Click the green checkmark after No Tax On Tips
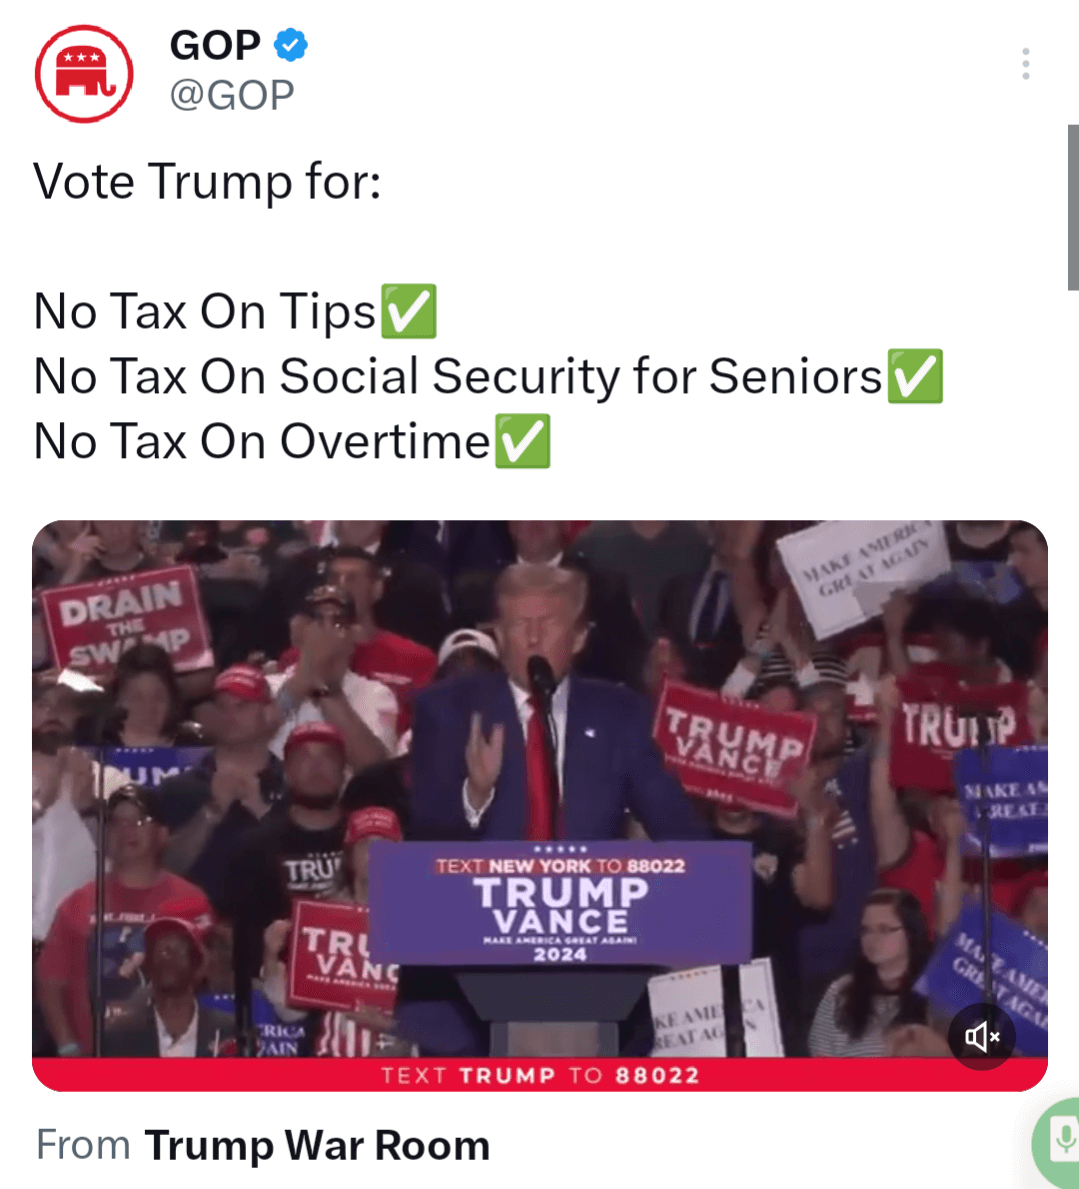1079x1189 pixels. 409,311
